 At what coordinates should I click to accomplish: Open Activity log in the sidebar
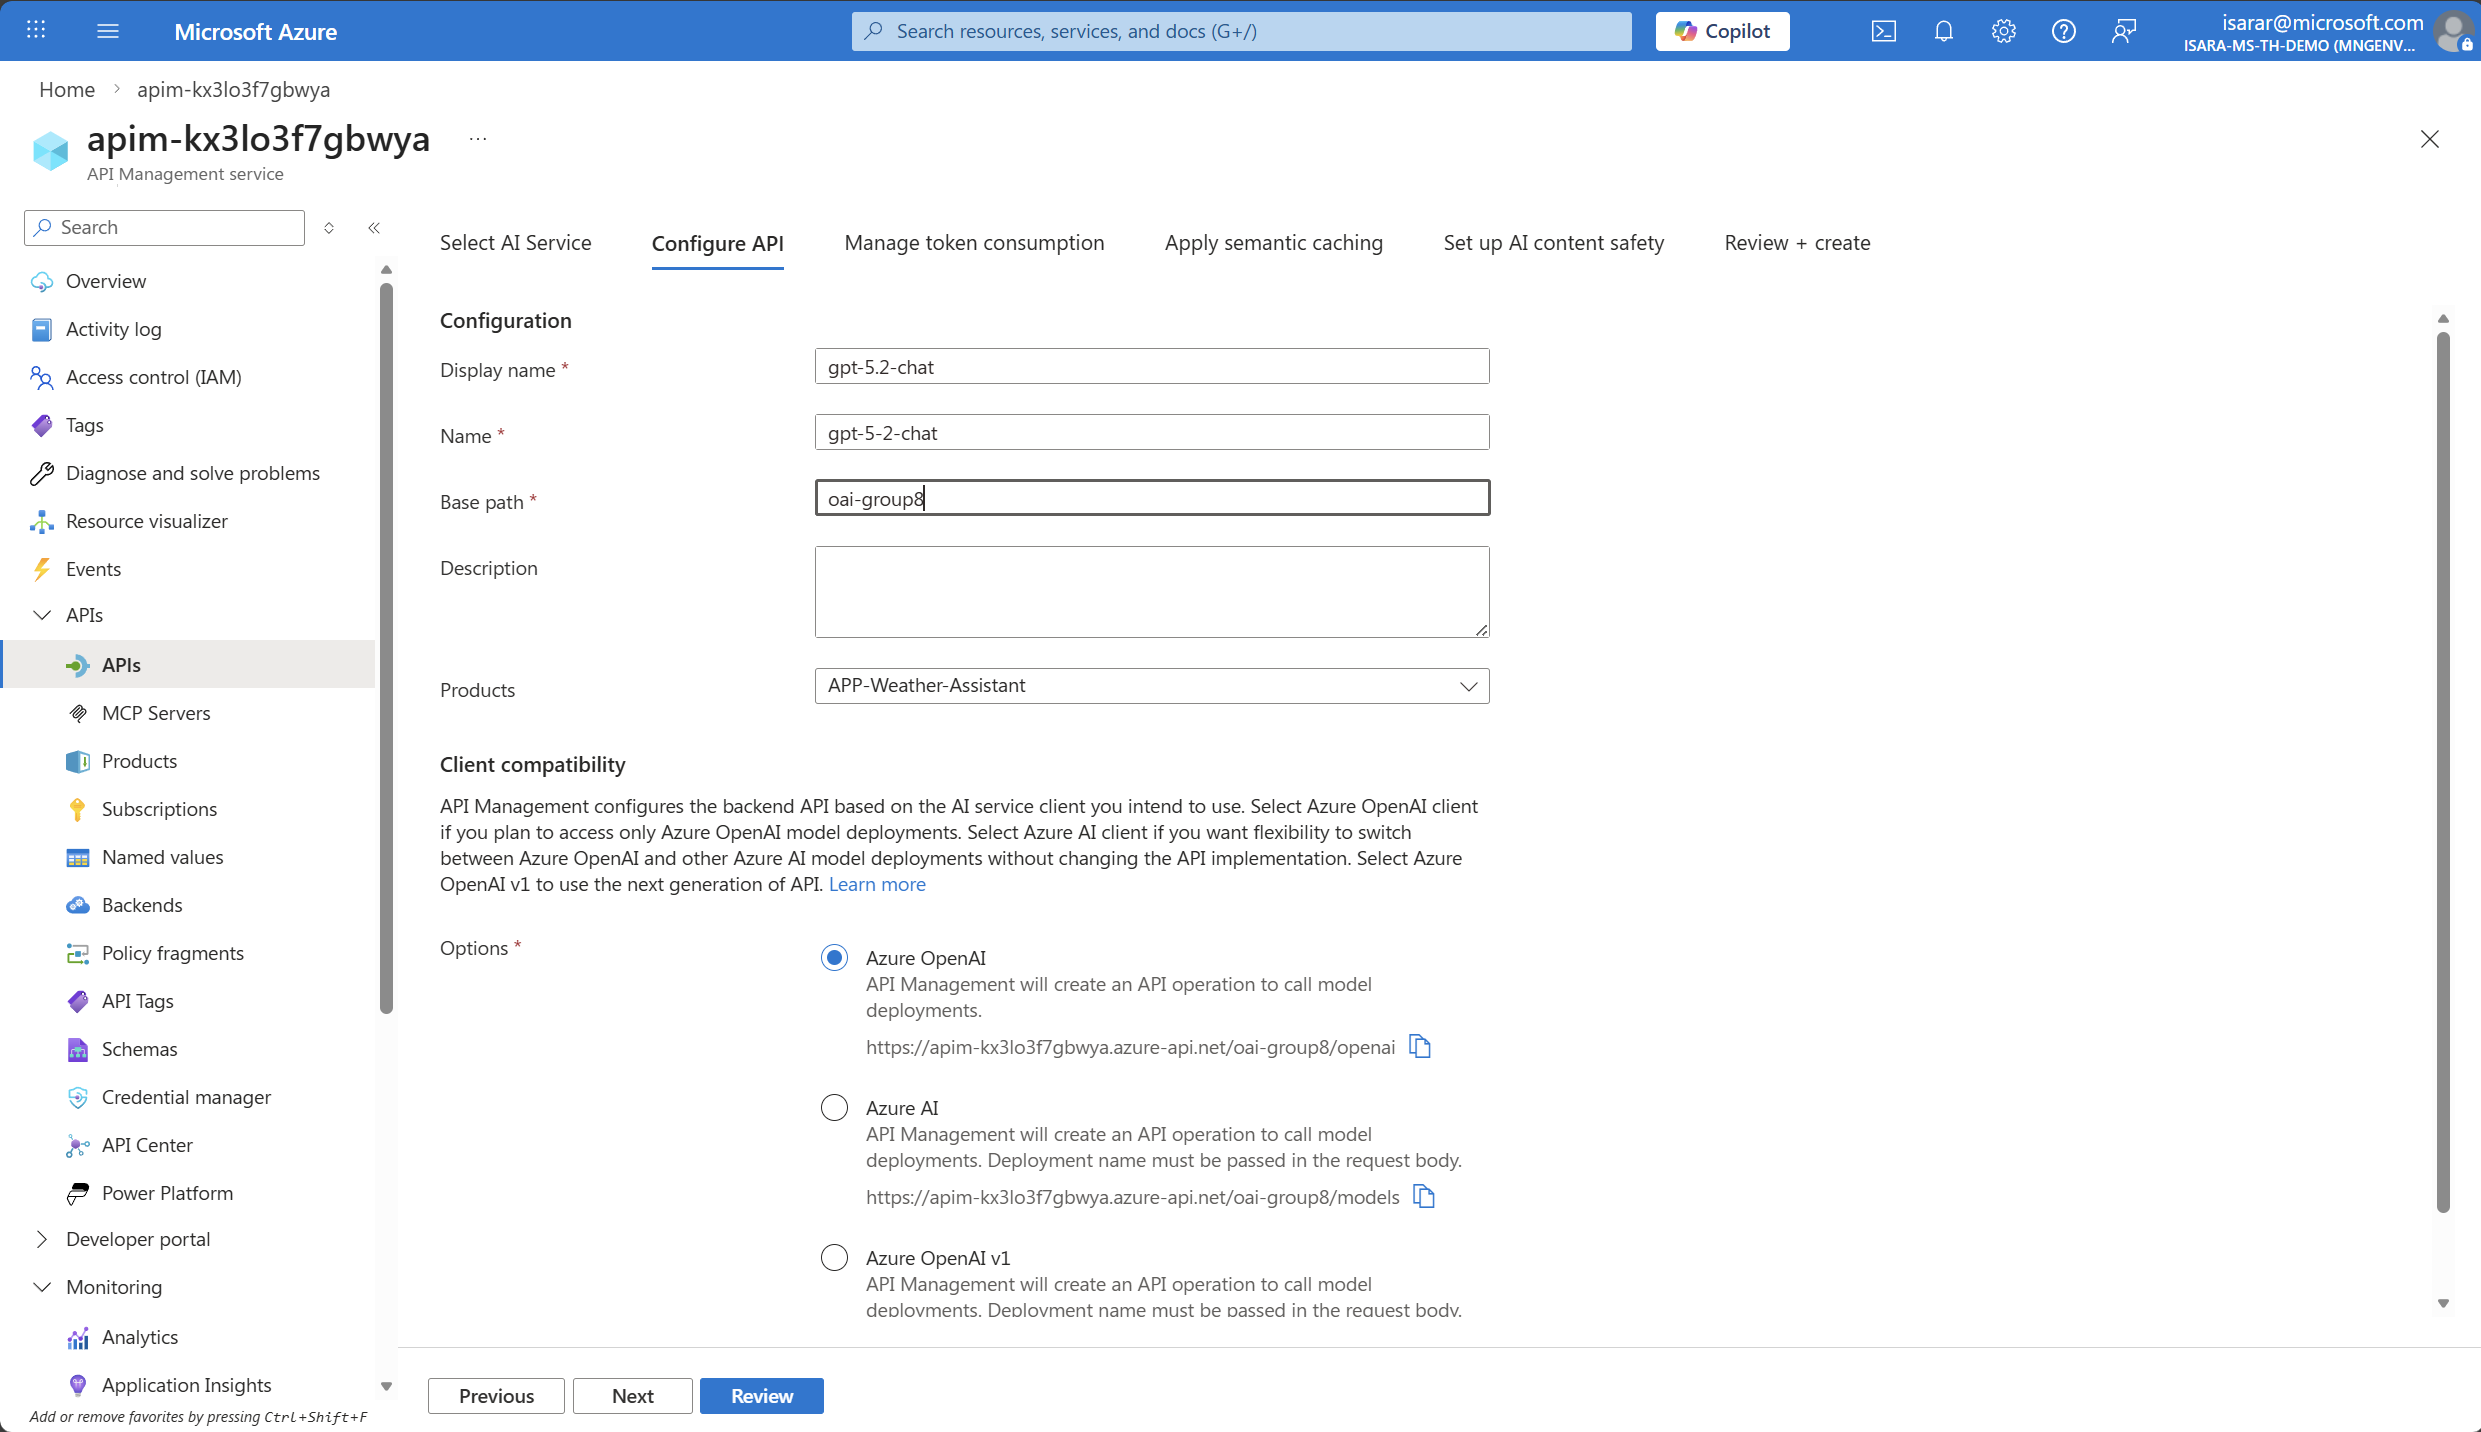[x=113, y=329]
